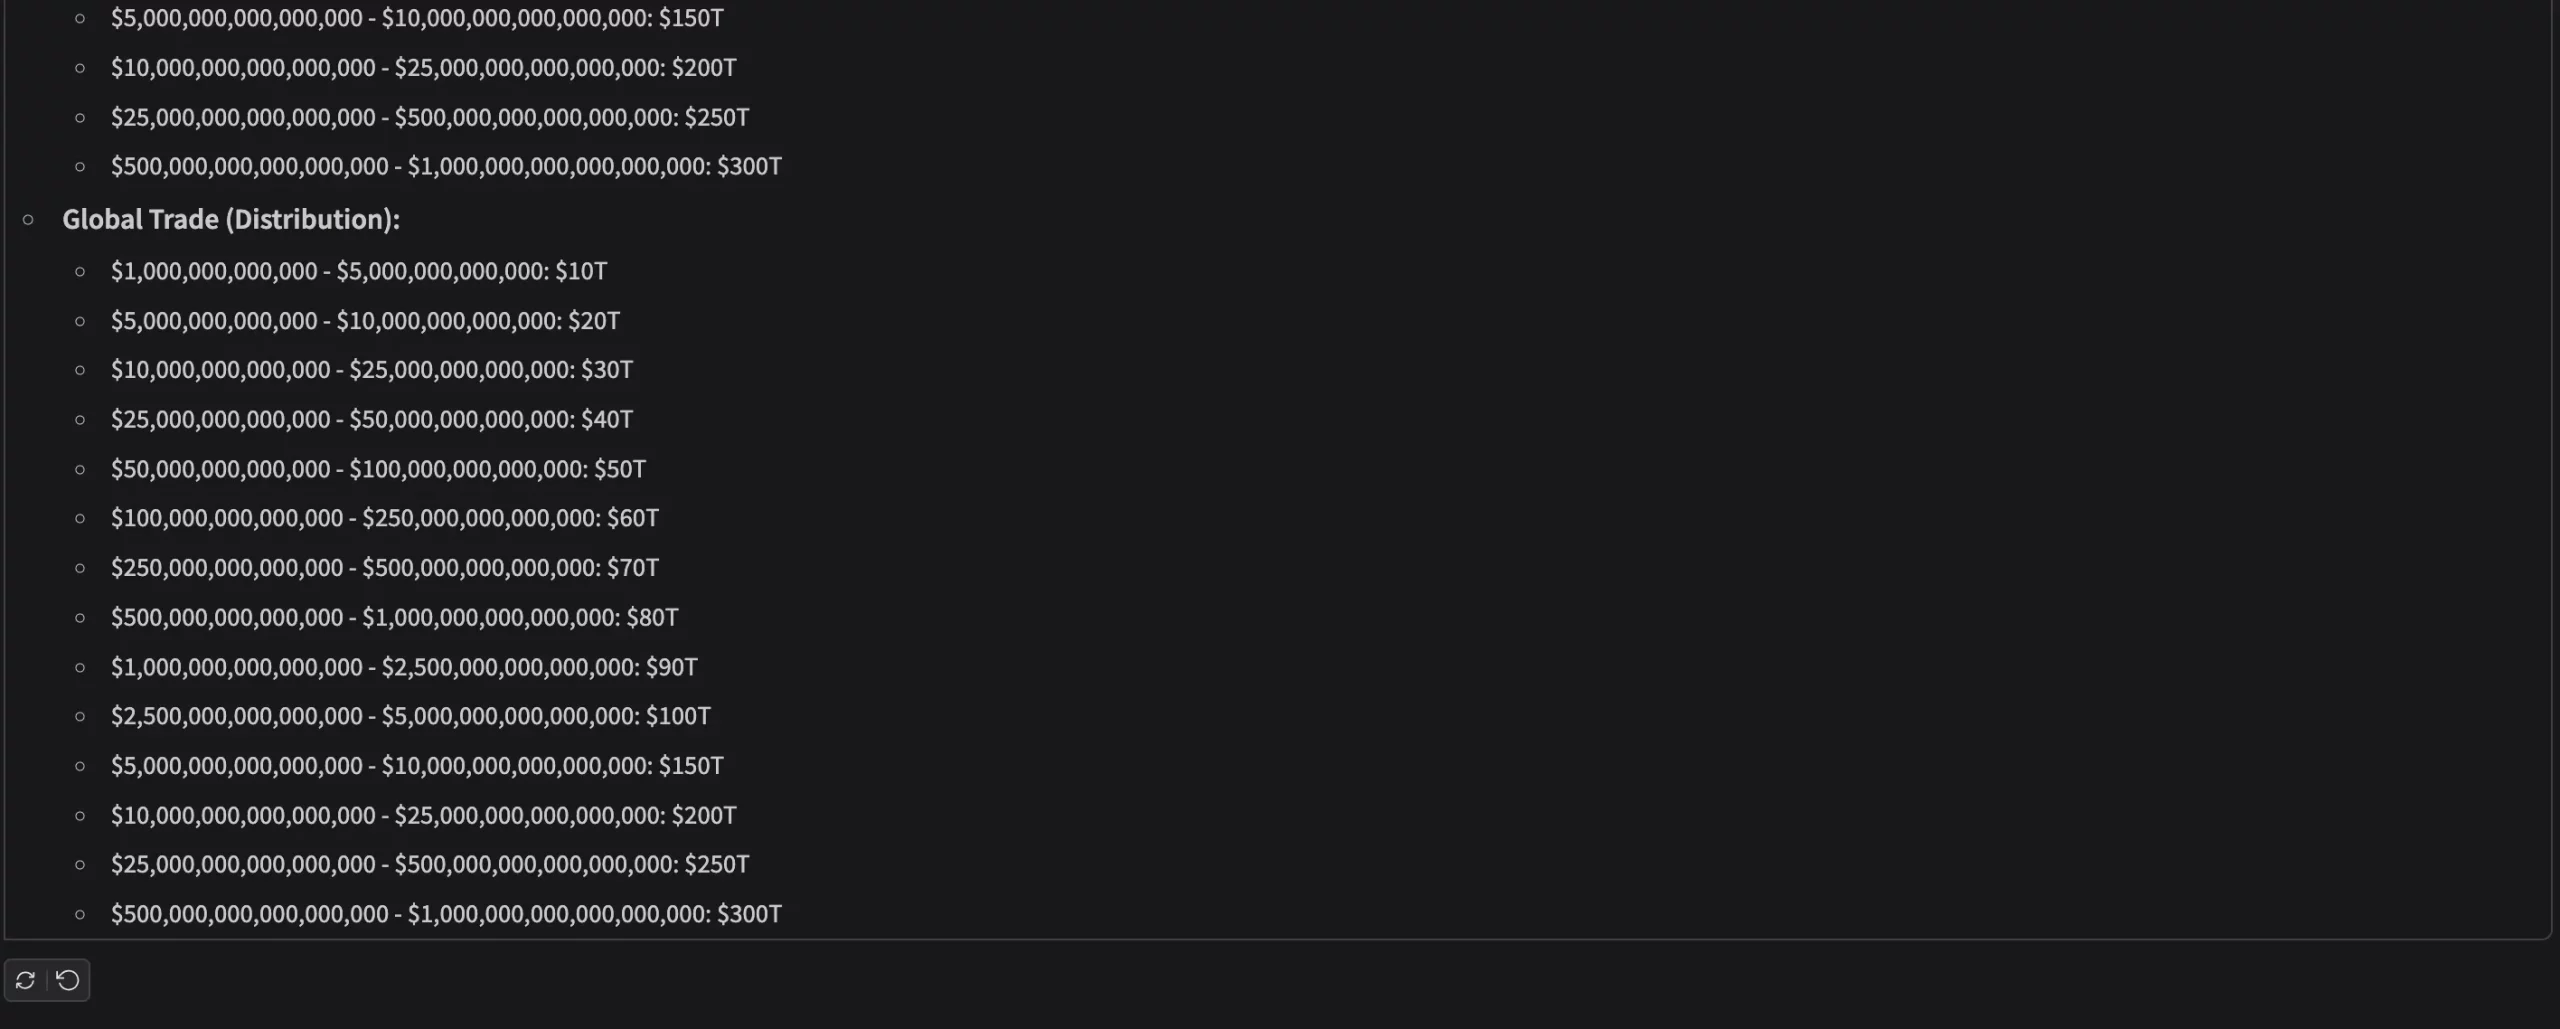The width and height of the screenshot is (2560, 1029).
Task: Select the line ending in $40T
Action: tap(371, 419)
